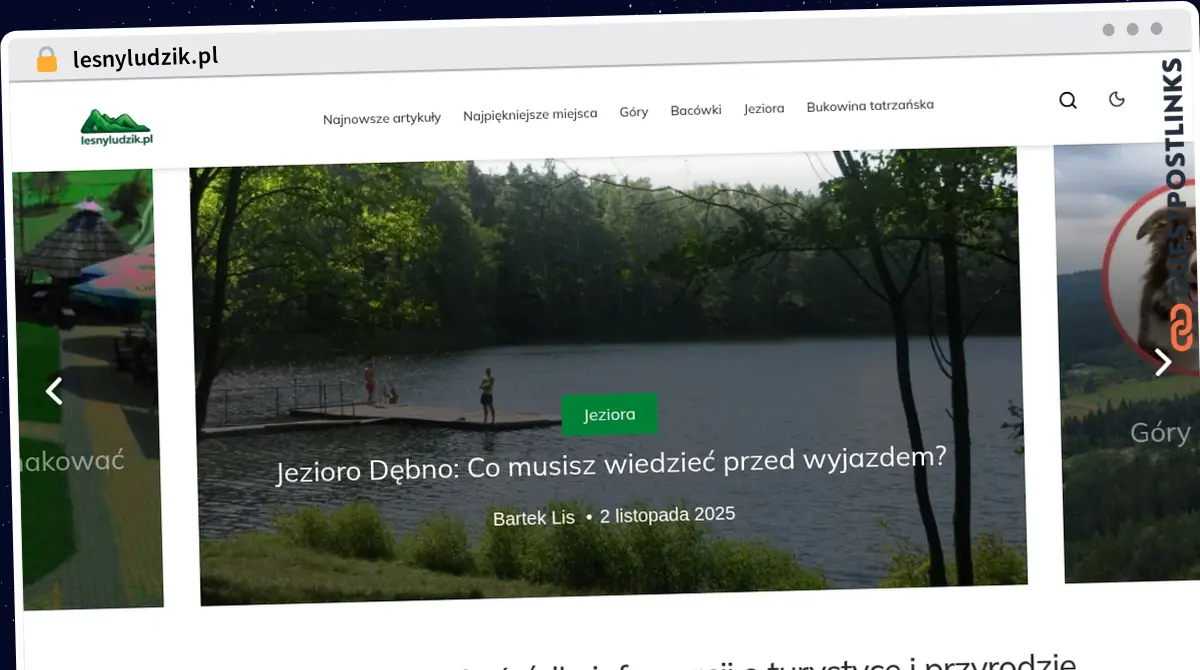This screenshot has width=1200, height=670.
Task: Open the left partially visible slide image
Action: pos(88,388)
